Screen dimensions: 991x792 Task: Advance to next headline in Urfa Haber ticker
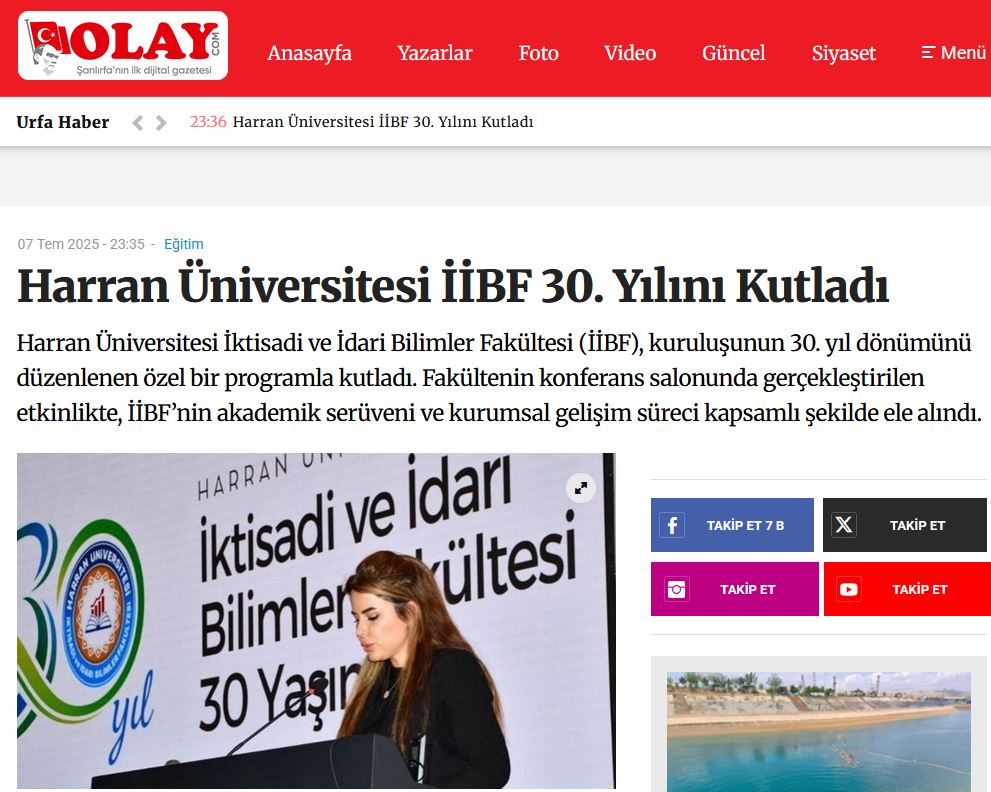point(161,123)
